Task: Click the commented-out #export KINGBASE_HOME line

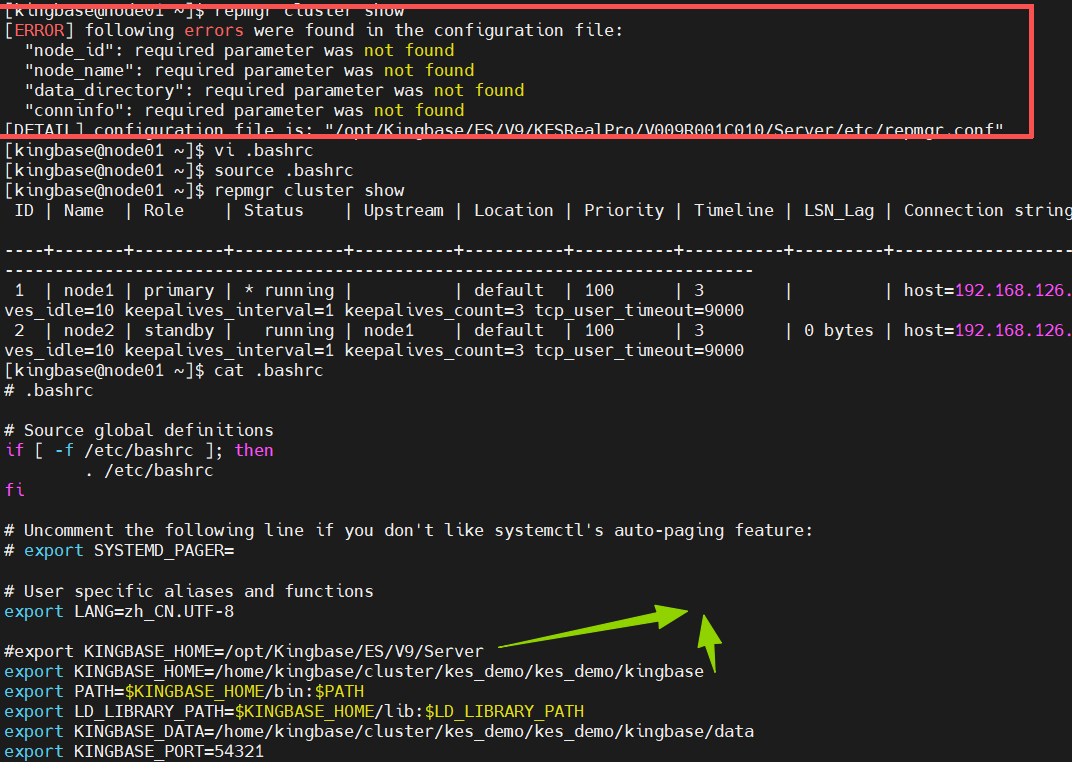Action: tap(244, 651)
